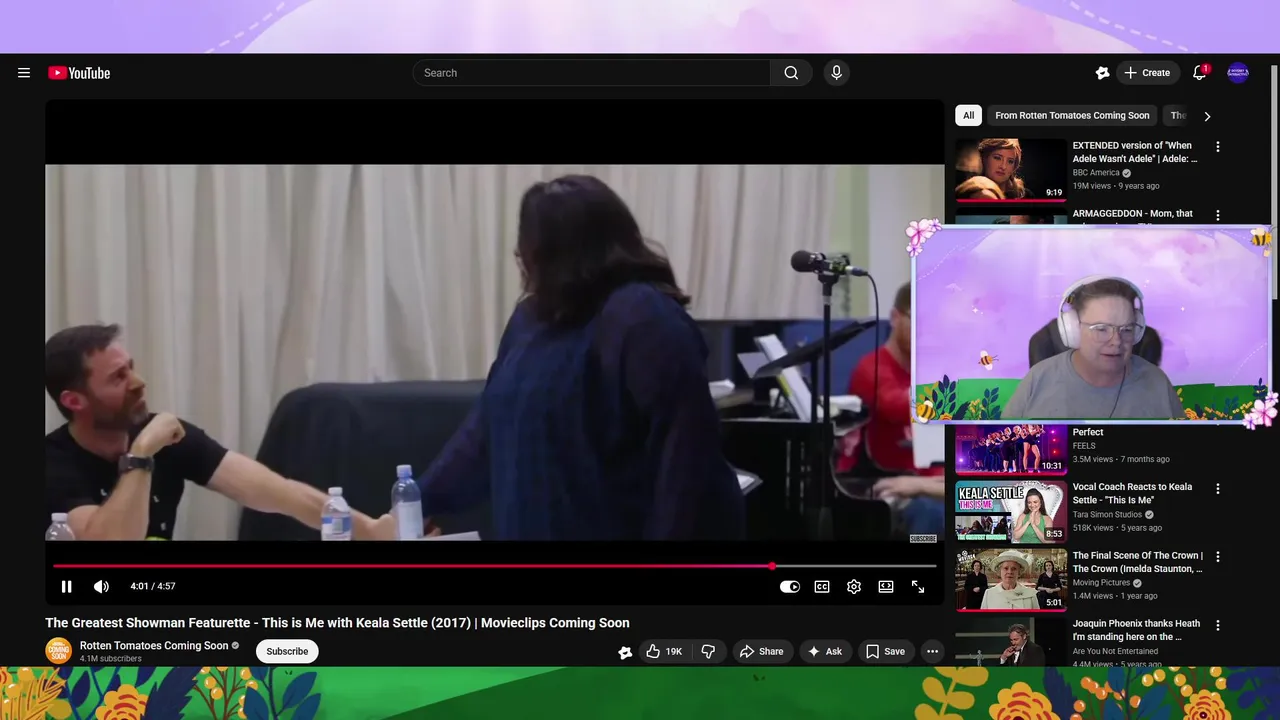Open options for Joaquin Phoenix video
Image resolution: width=1280 pixels, height=720 pixels.
pos(1217,625)
